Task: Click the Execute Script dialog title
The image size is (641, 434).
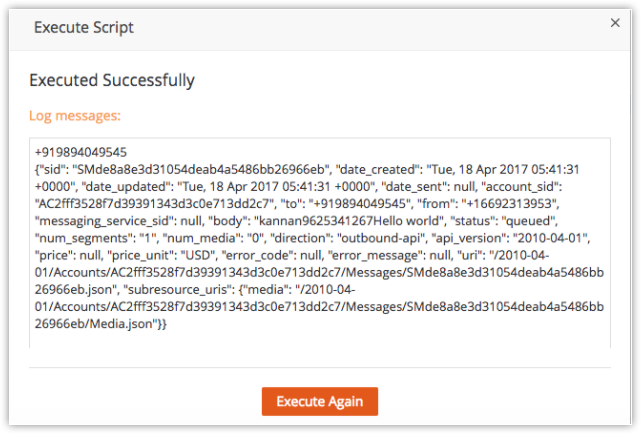Action: point(84,27)
